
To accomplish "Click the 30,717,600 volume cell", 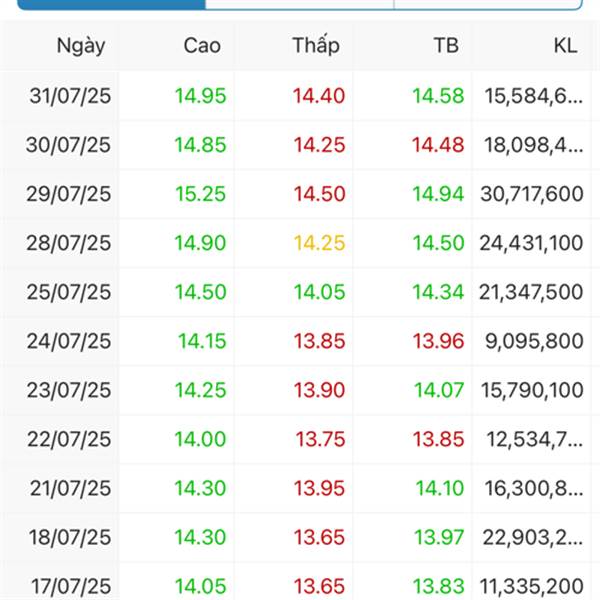I will [x=532, y=194].
